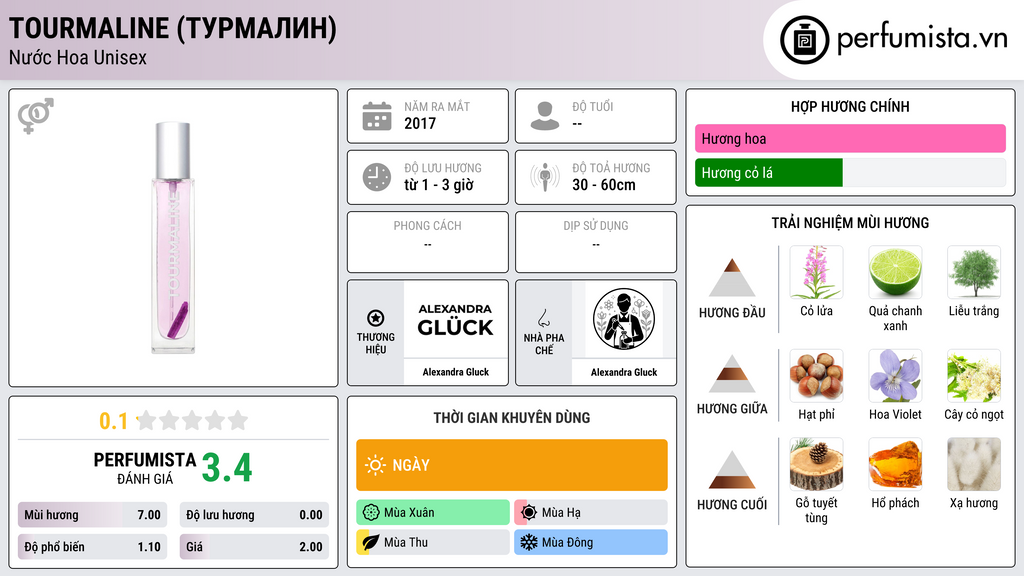Click the pink Hương hoa accord bar

point(850,138)
